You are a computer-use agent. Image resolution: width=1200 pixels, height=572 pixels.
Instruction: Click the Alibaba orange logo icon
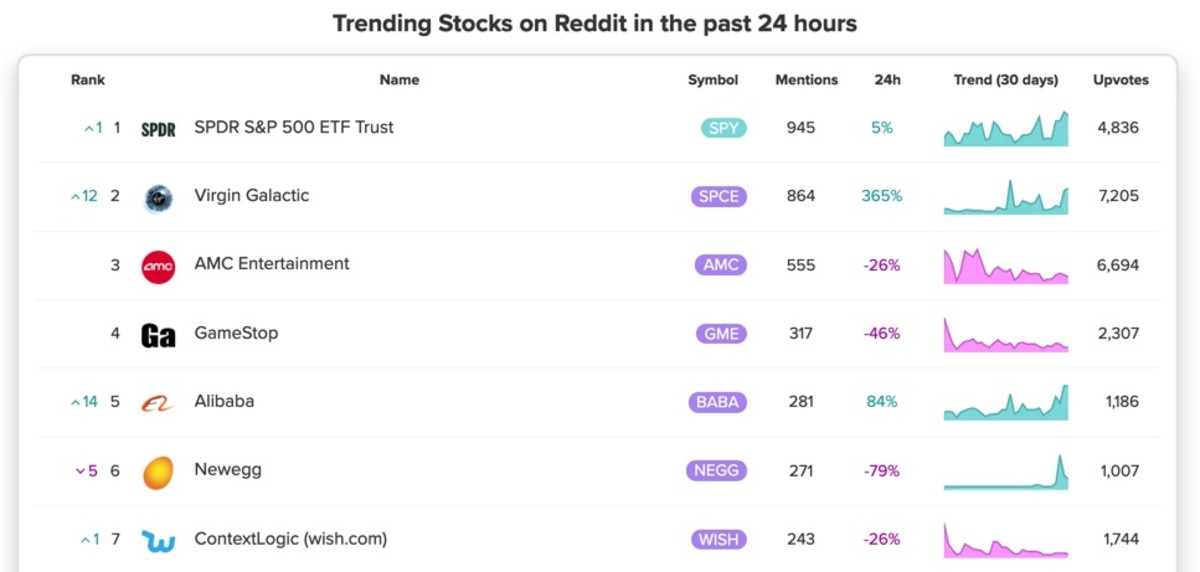[x=158, y=403]
